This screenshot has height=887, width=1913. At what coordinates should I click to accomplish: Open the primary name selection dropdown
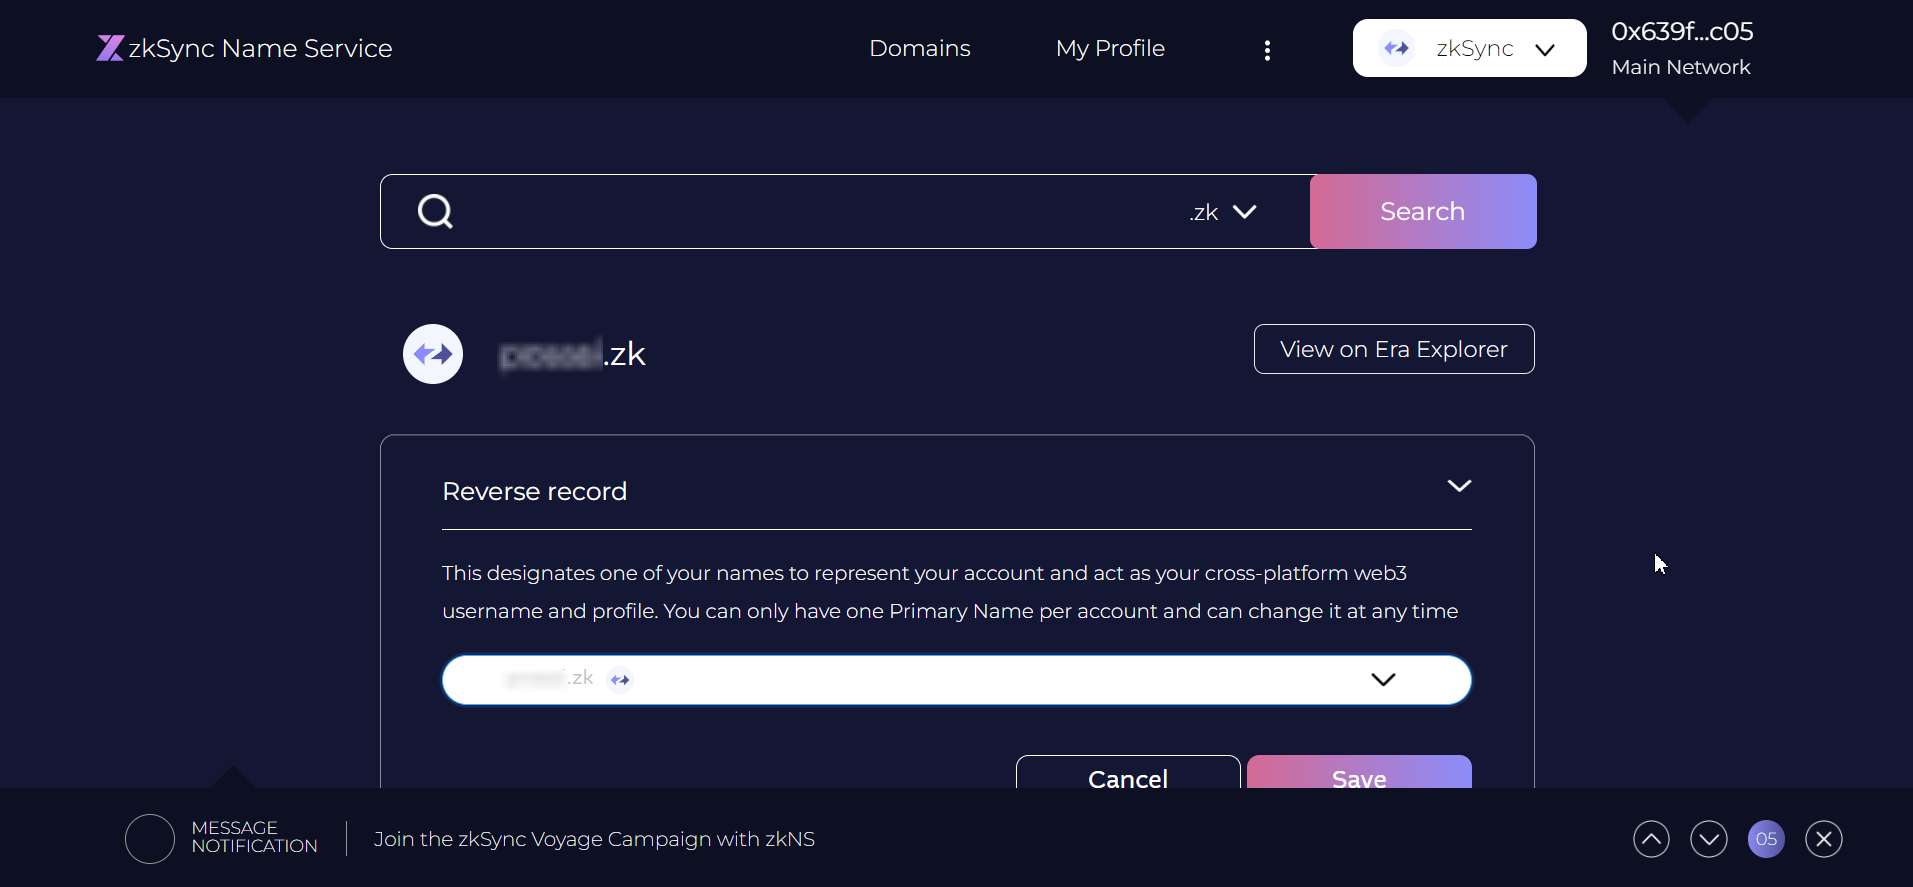coord(957,680)
